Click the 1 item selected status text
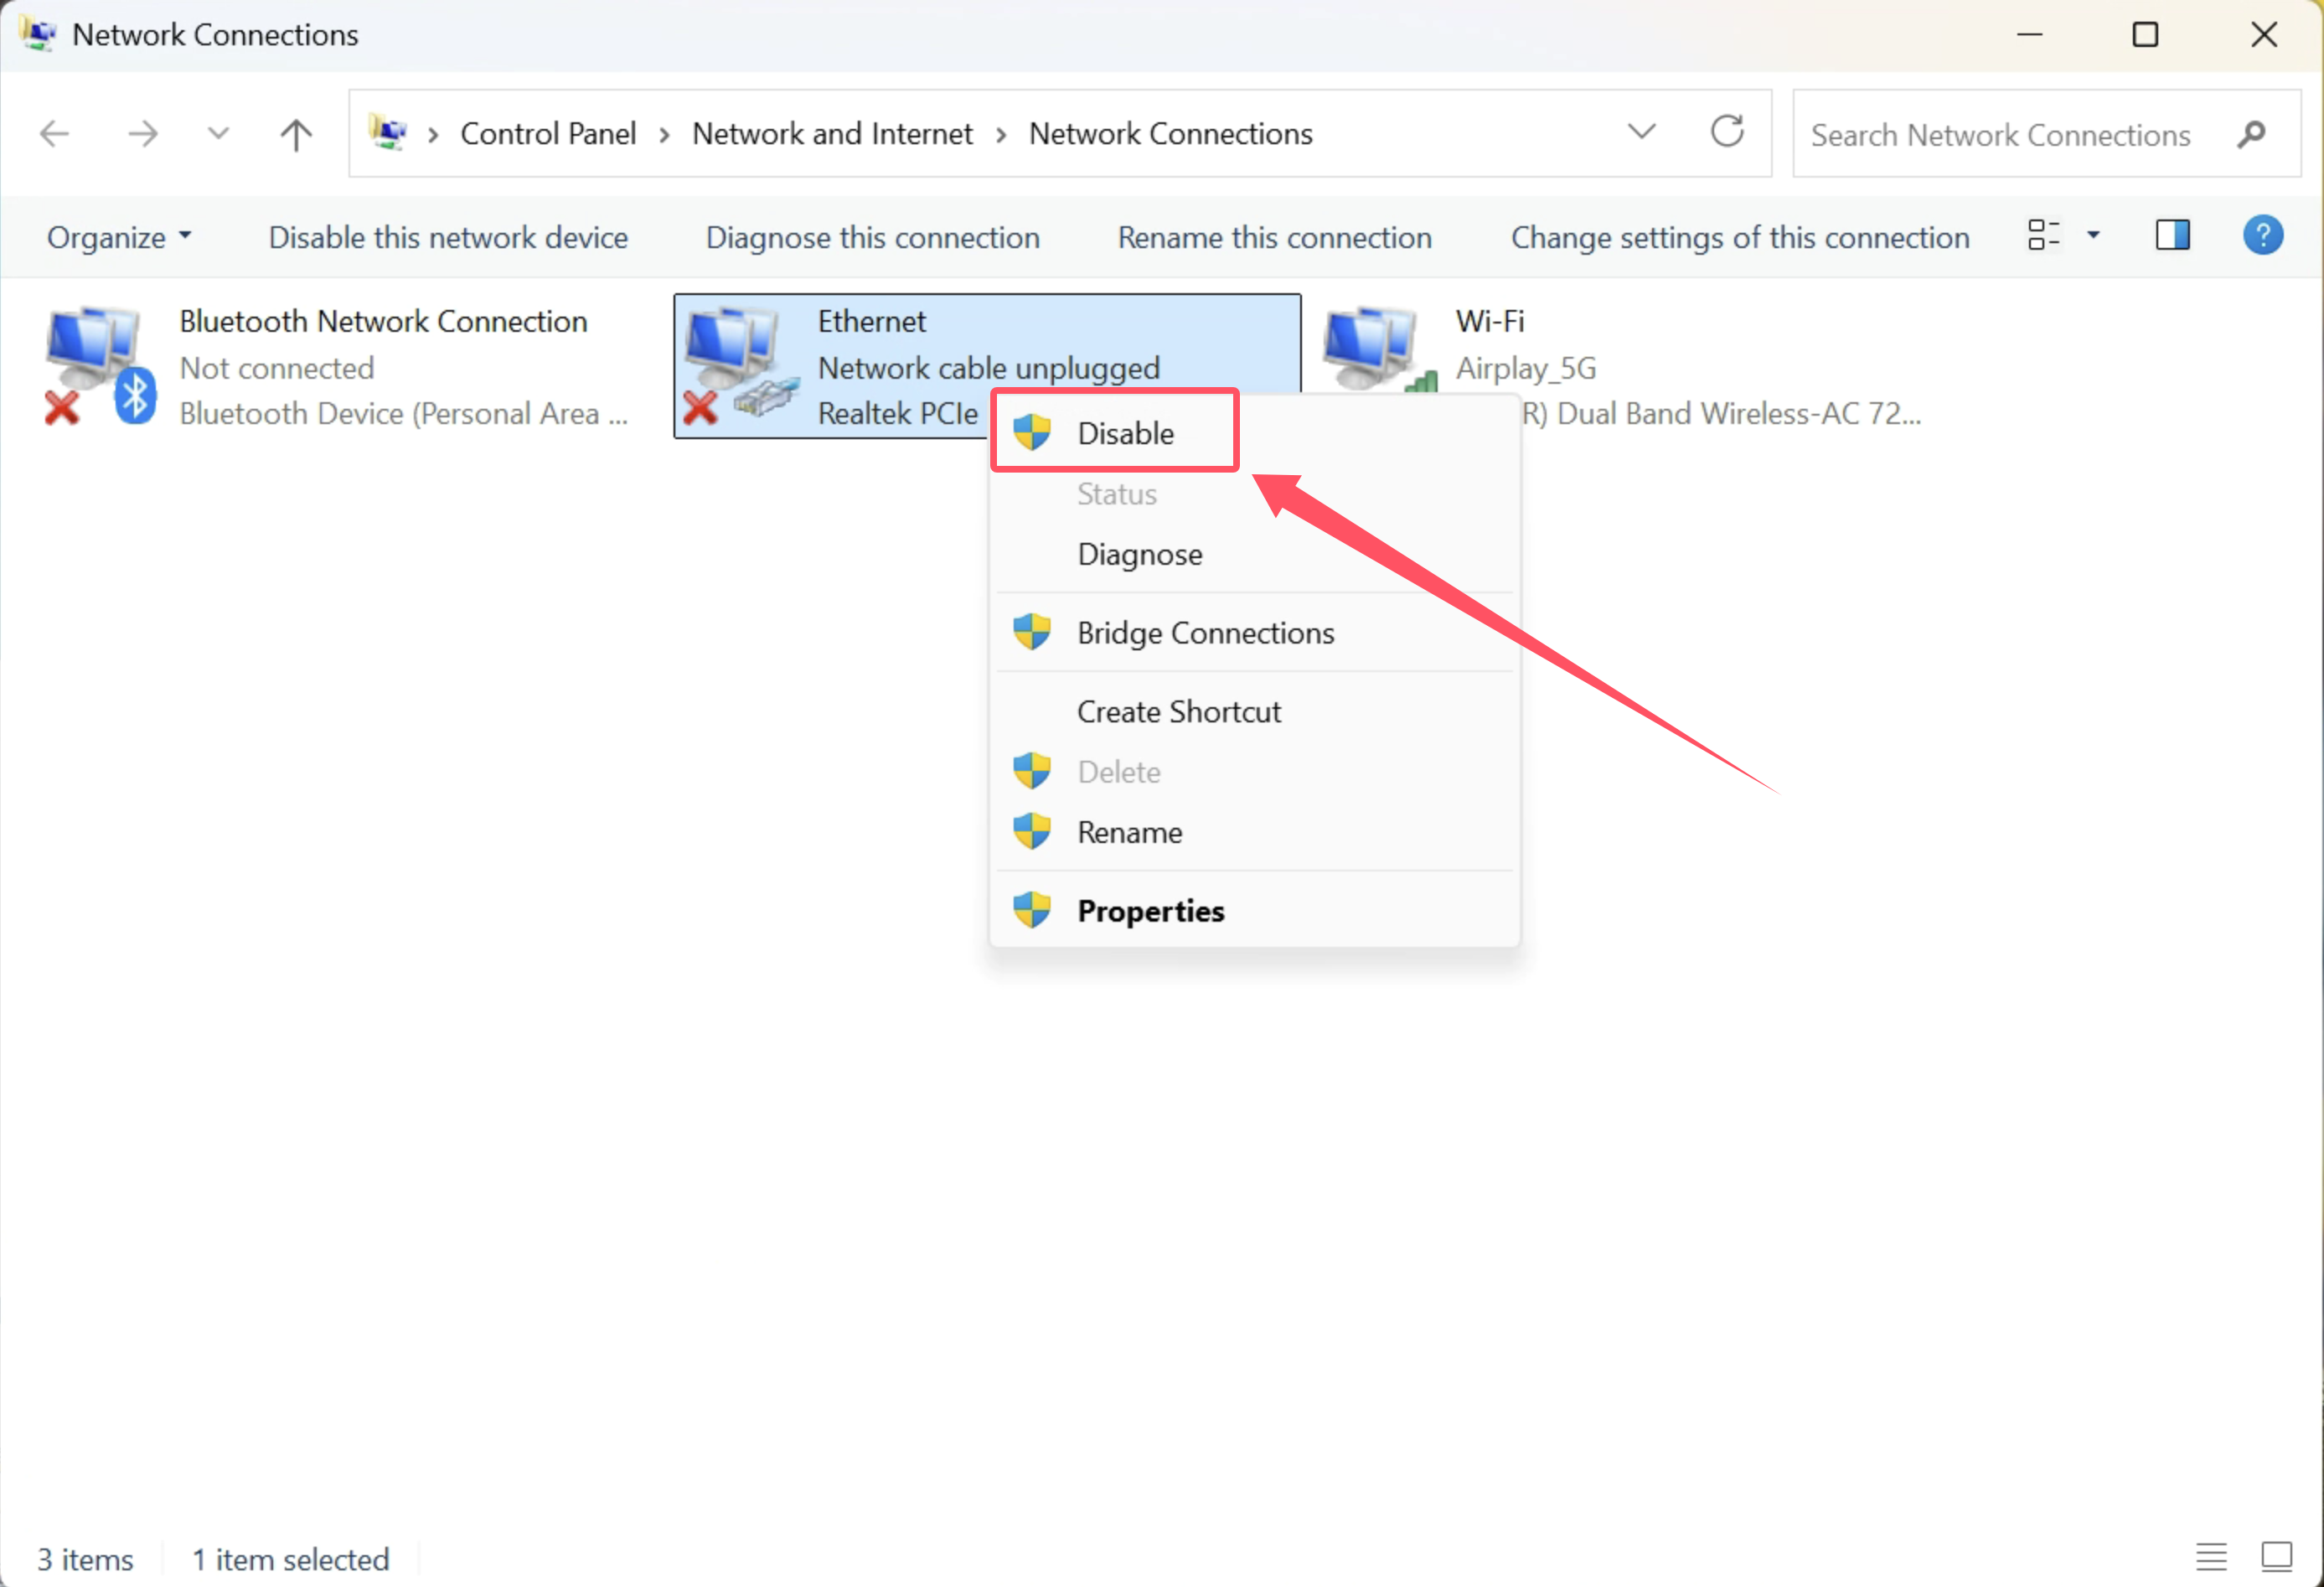2324x1587 pixels. (x=290, y=1559)
